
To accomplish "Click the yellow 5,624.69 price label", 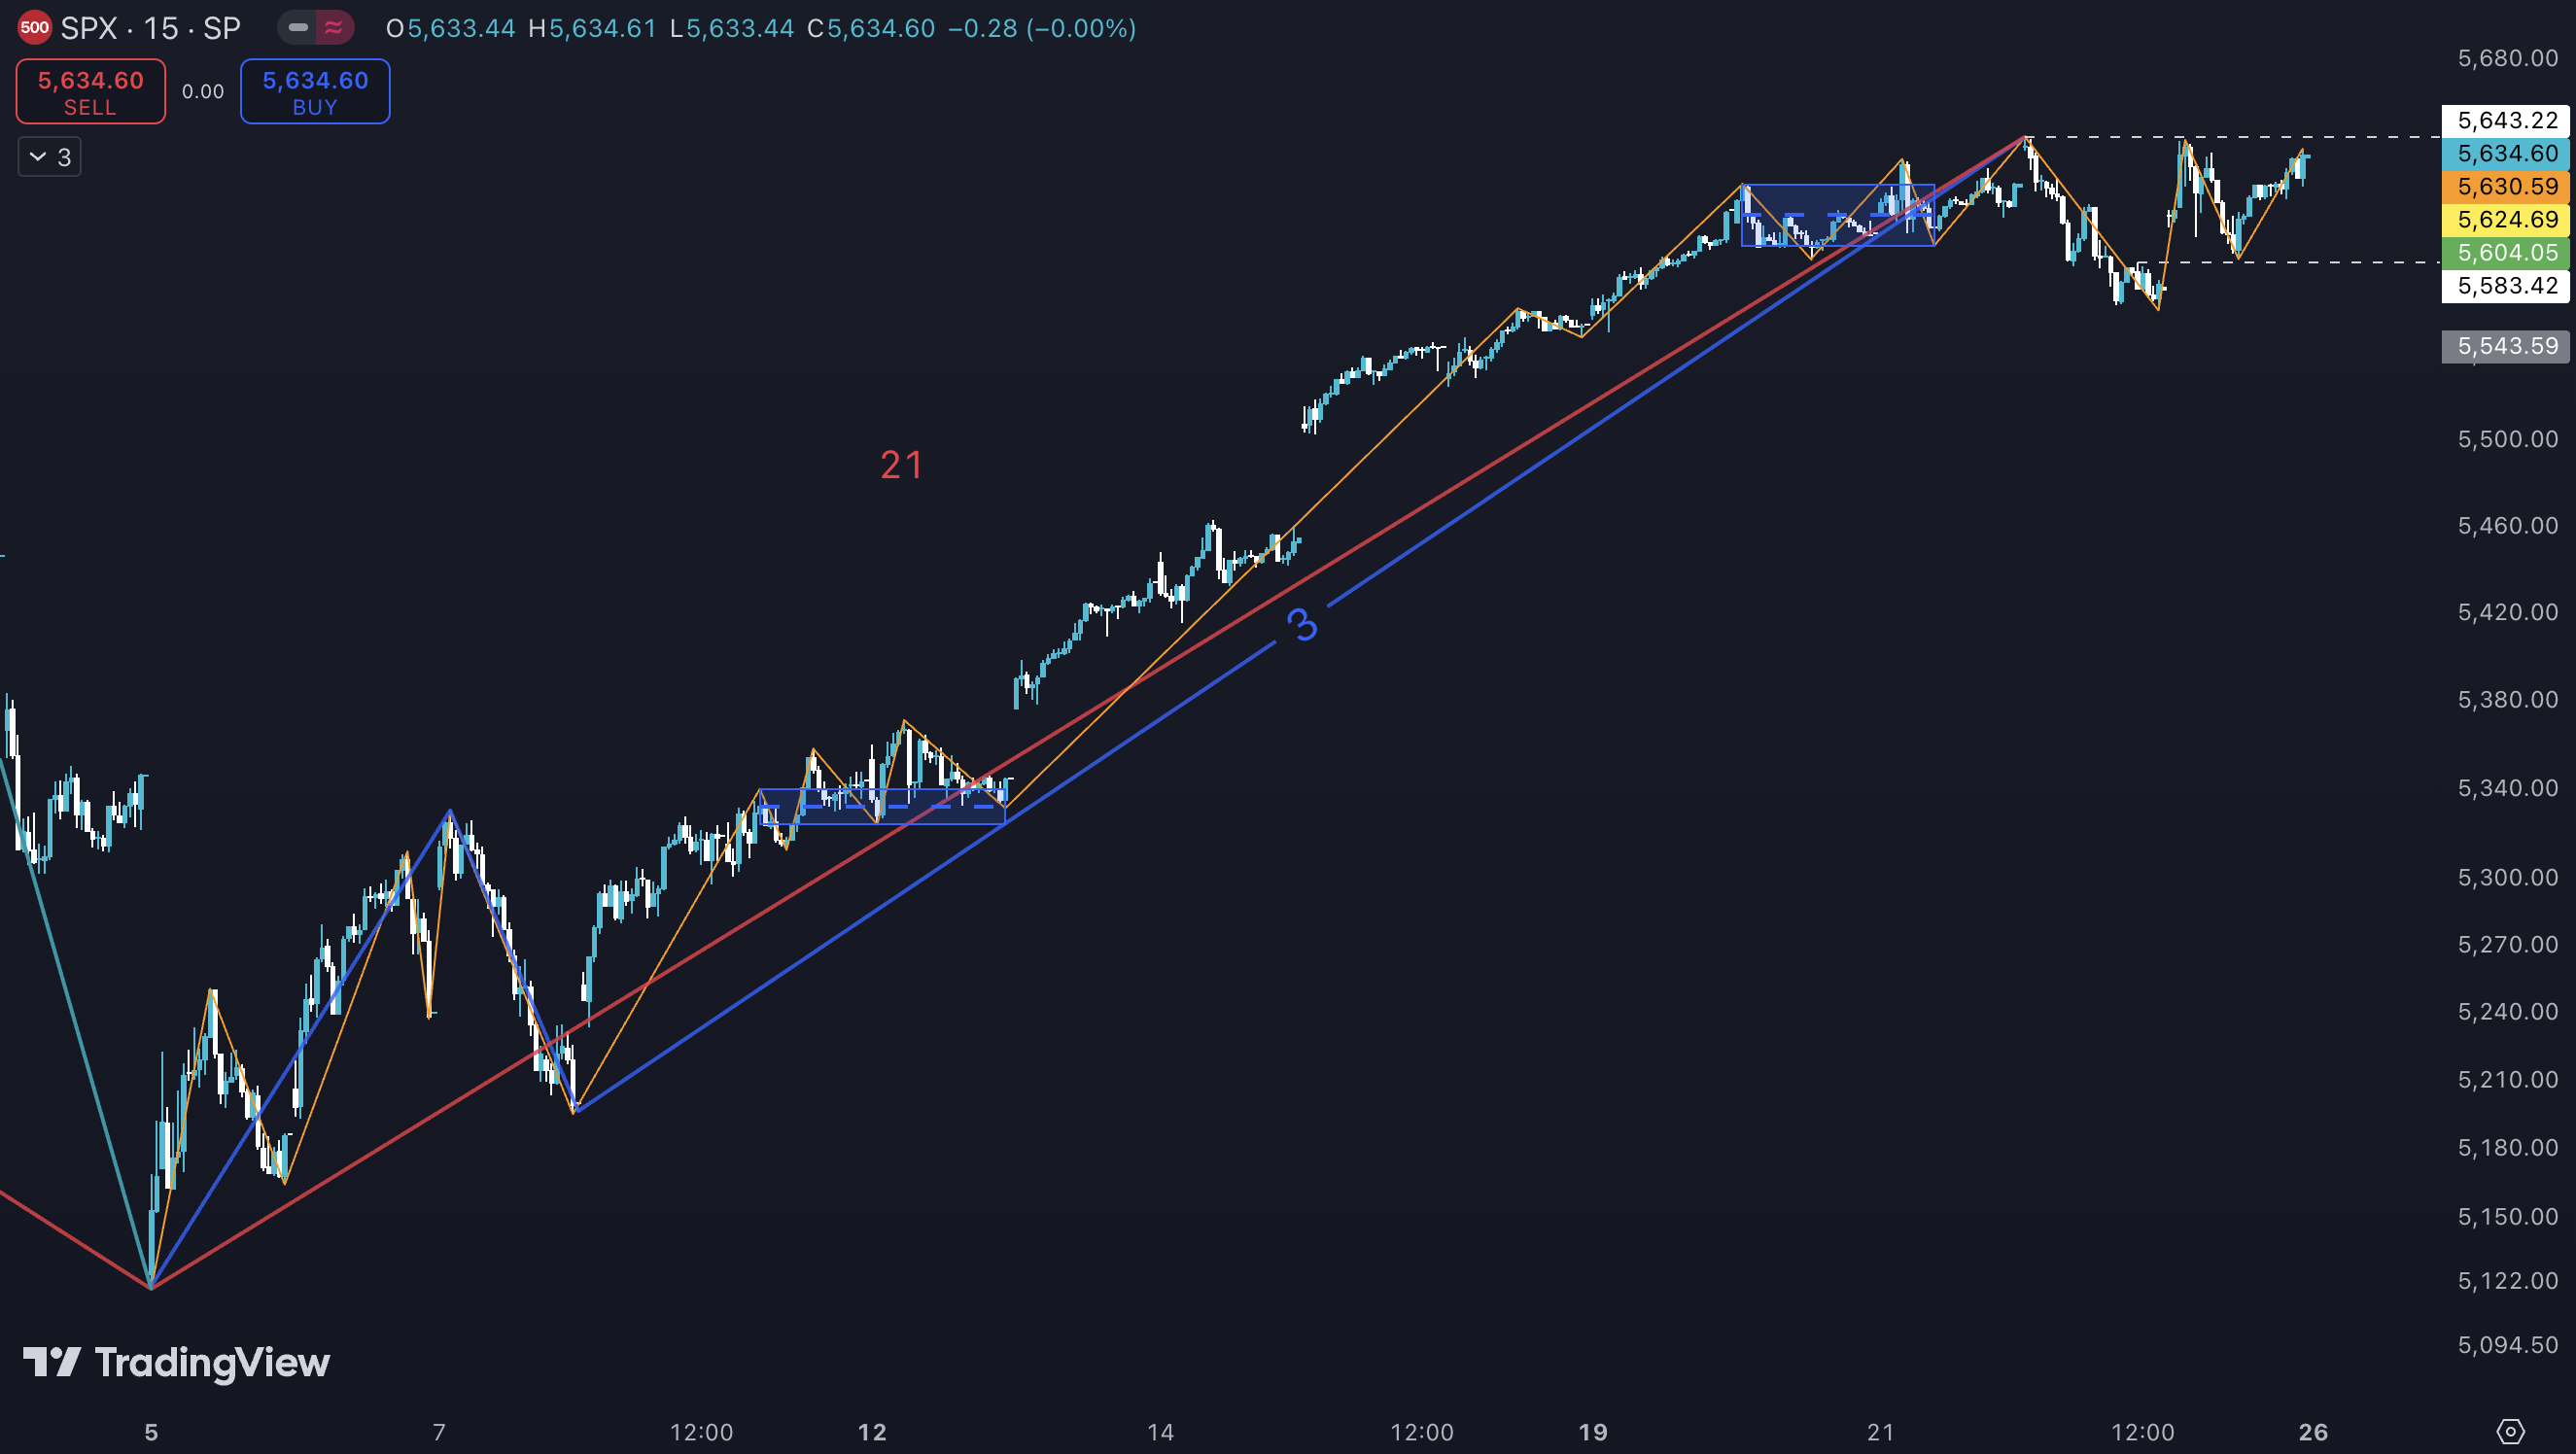I will point(2506,219).
